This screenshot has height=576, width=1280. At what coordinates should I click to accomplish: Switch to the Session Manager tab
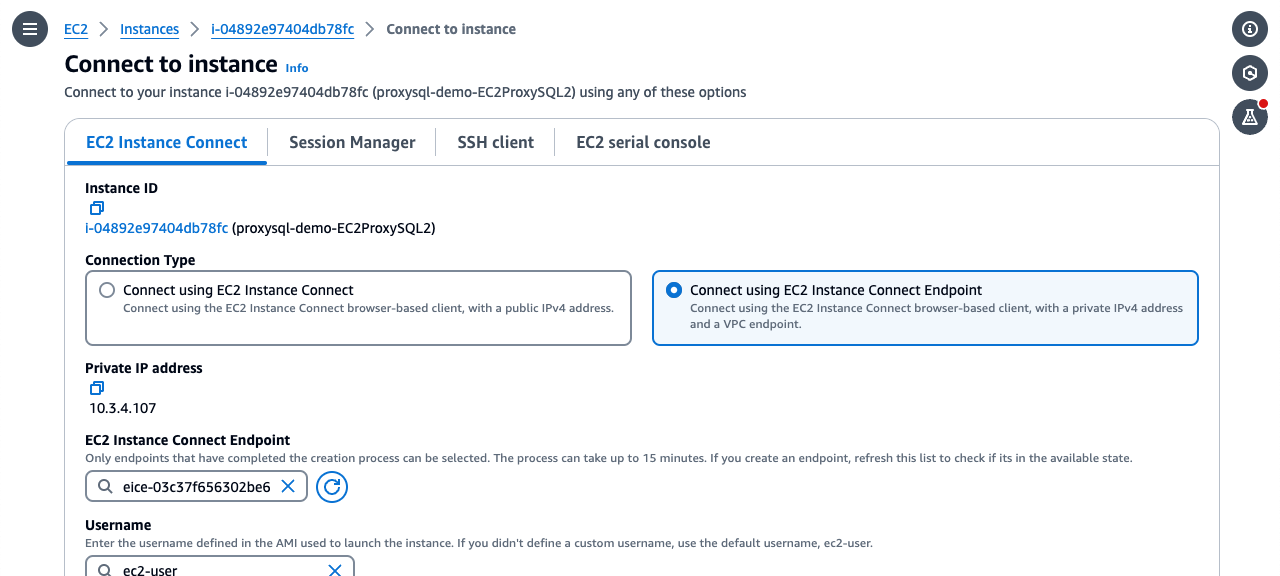(x=352, y=142)
